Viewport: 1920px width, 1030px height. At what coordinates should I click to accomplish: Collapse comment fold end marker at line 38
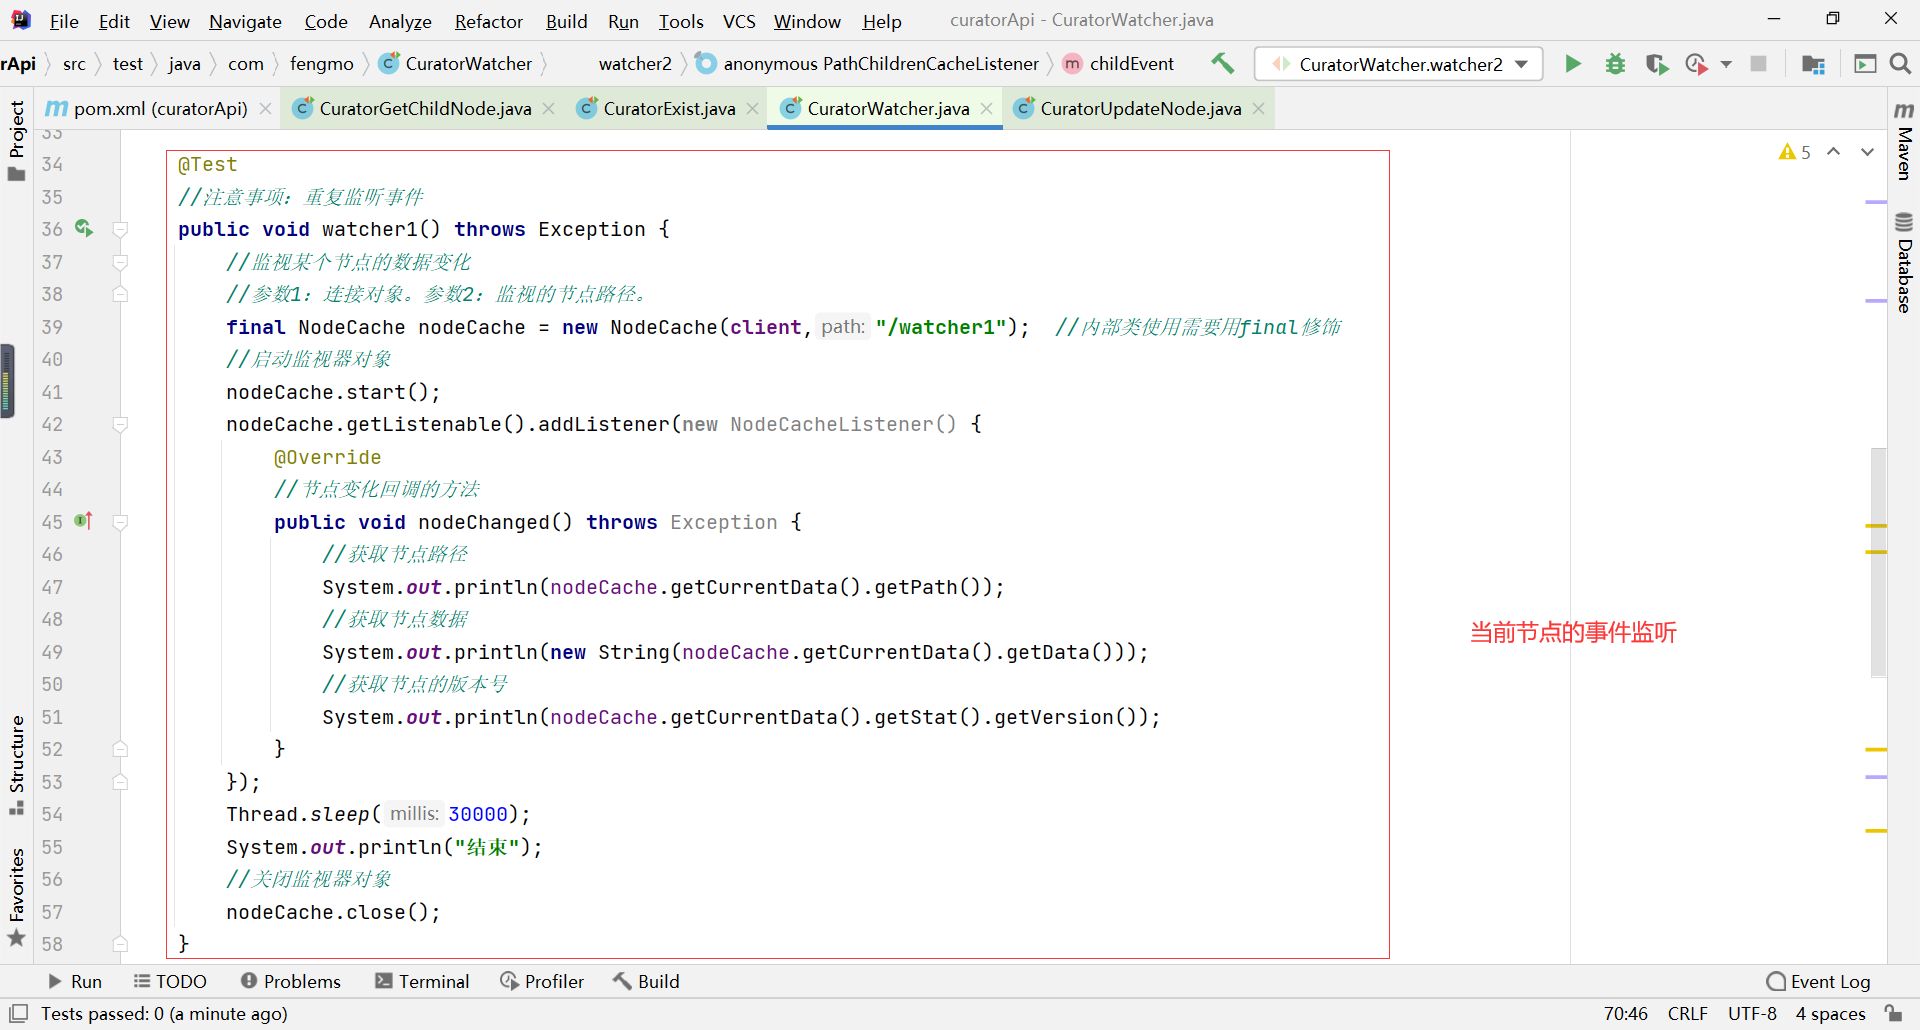120,294
